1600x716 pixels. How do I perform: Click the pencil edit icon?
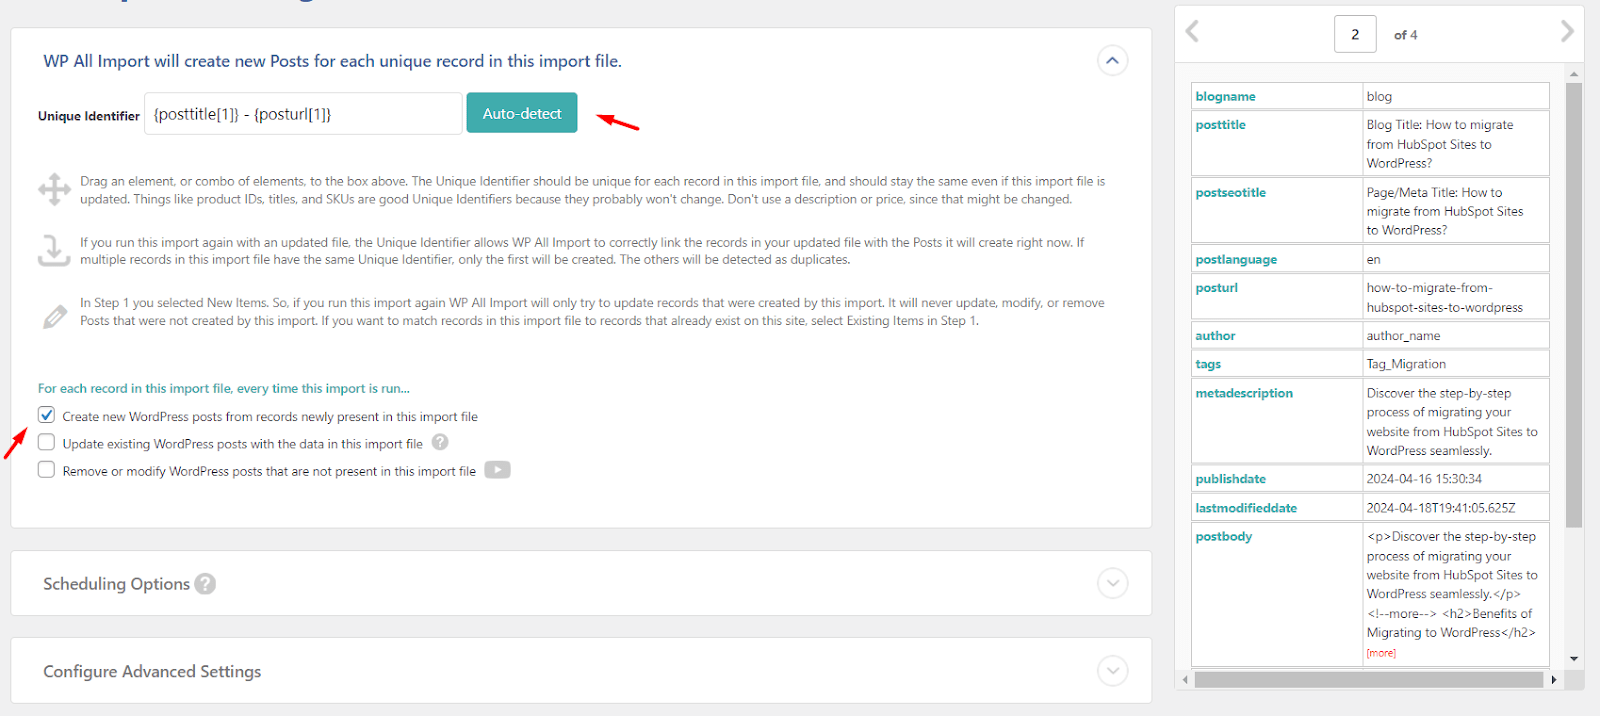point(54,317)
